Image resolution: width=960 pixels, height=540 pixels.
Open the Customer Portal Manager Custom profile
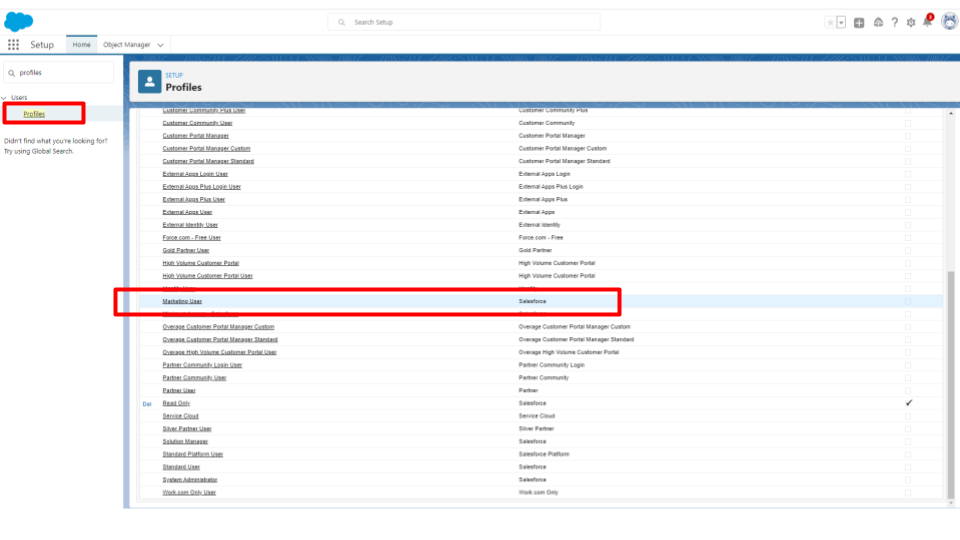206,149
